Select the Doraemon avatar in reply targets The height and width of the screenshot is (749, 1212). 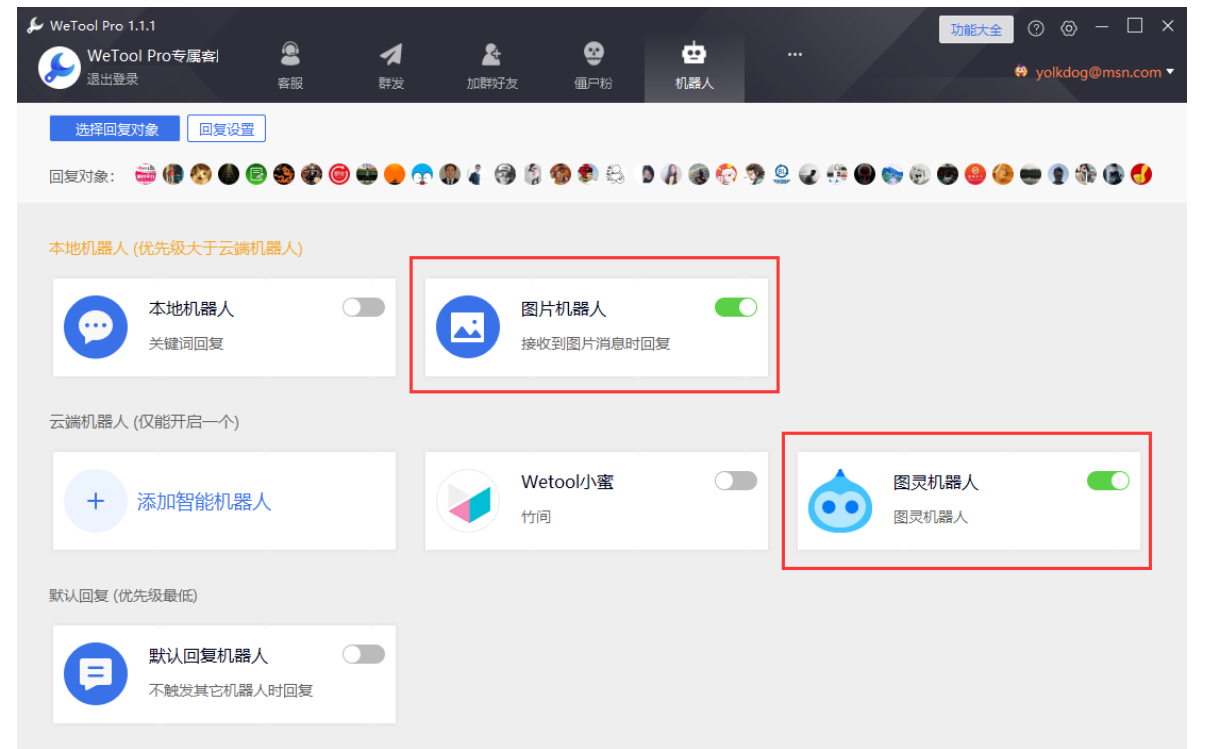point(421,175)
